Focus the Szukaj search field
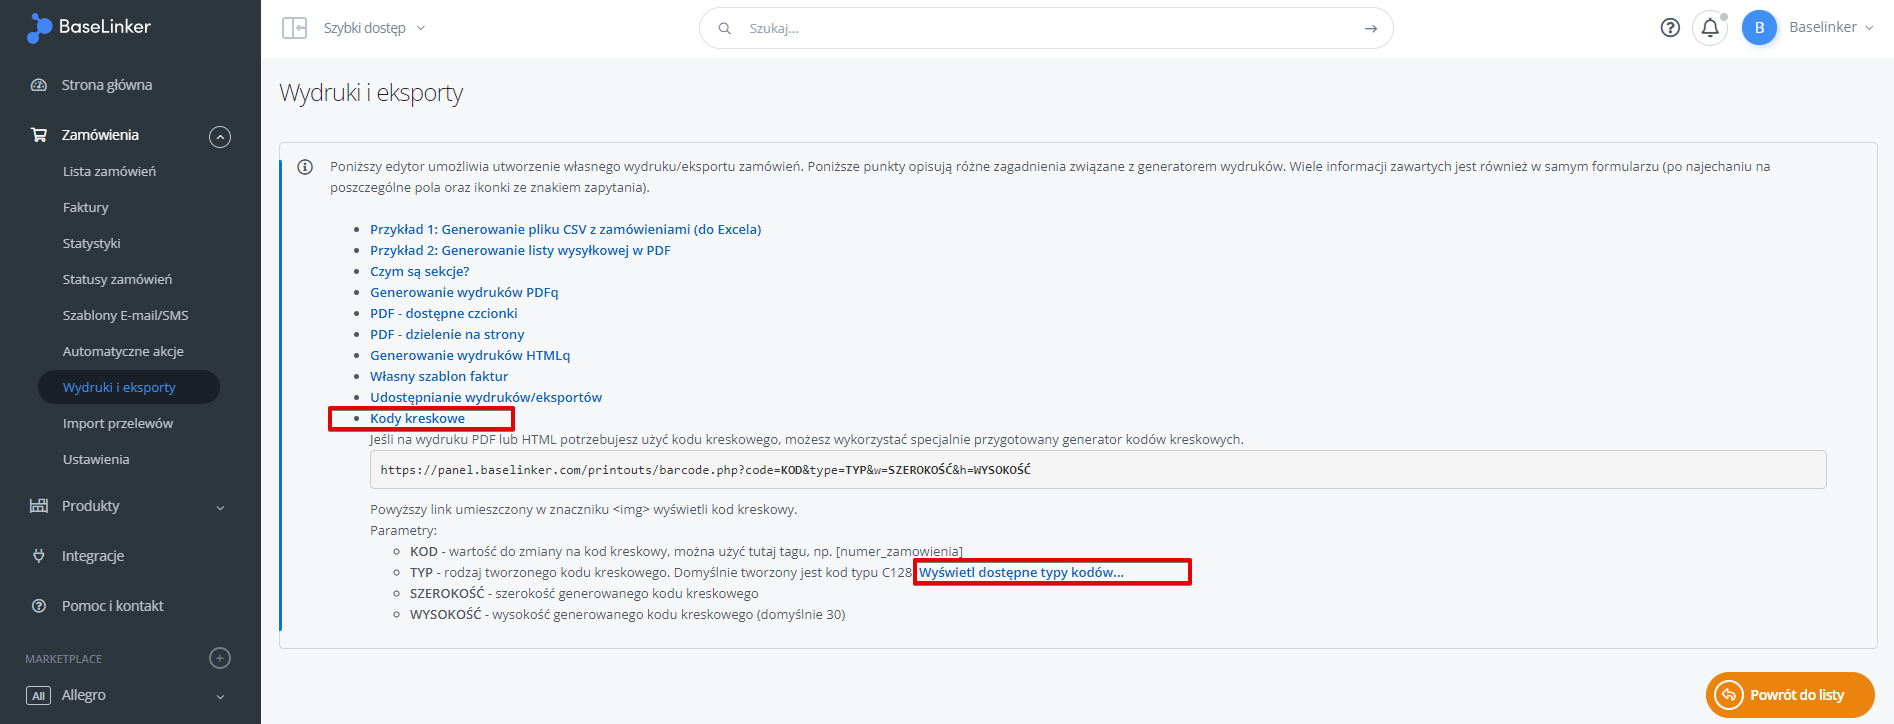 point(1046,28)
